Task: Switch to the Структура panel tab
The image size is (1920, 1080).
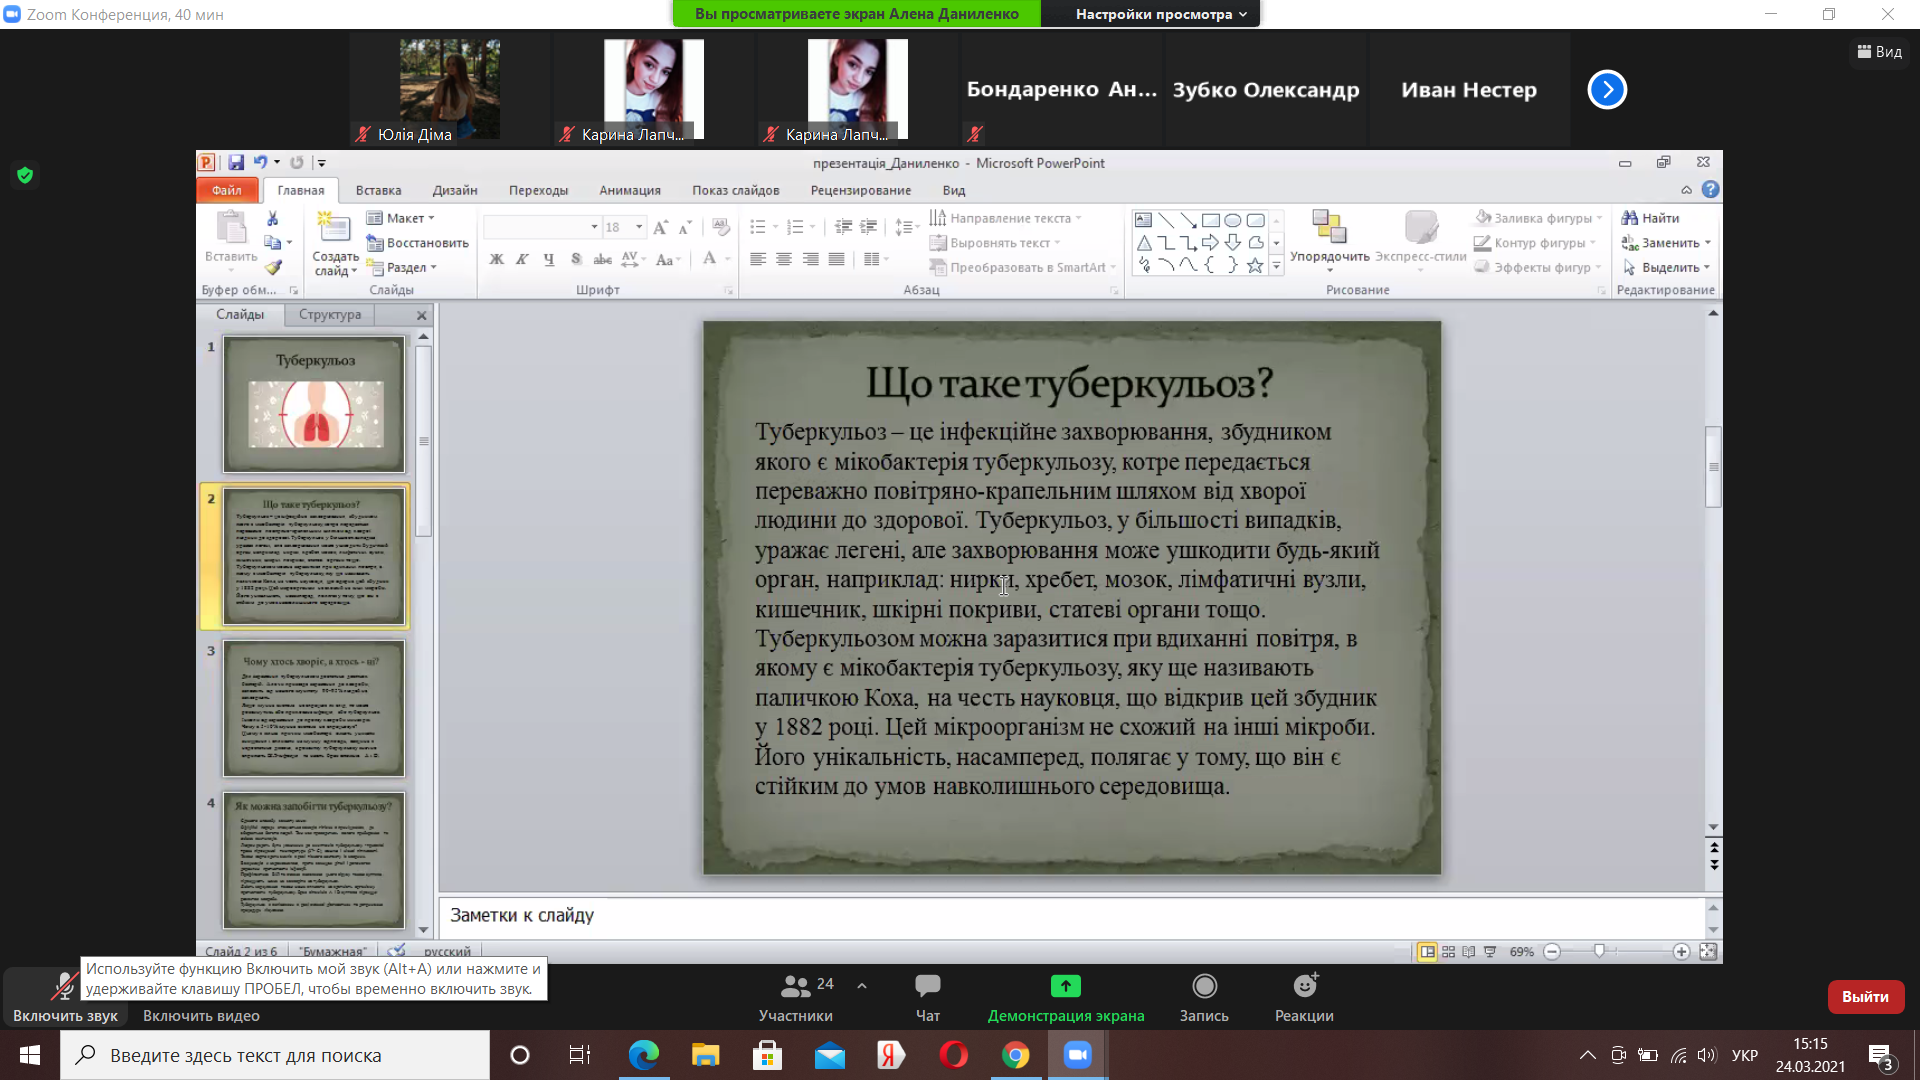Action: click(329, 314)
